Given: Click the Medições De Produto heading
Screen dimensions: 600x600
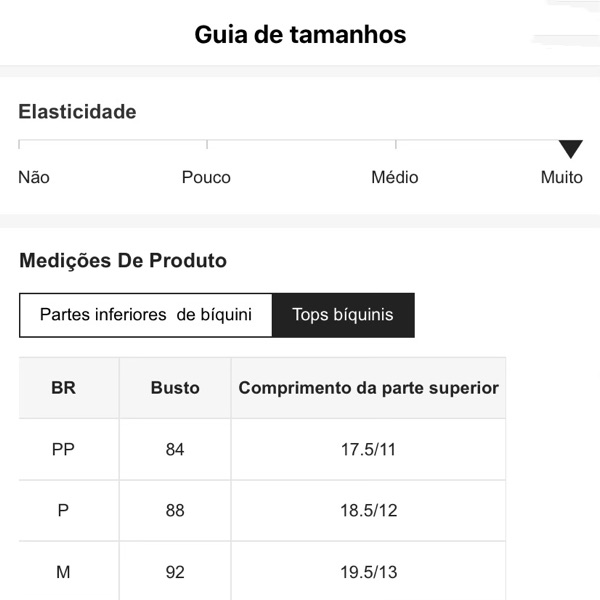Looking at the screenshot, I should coord(123,261).
